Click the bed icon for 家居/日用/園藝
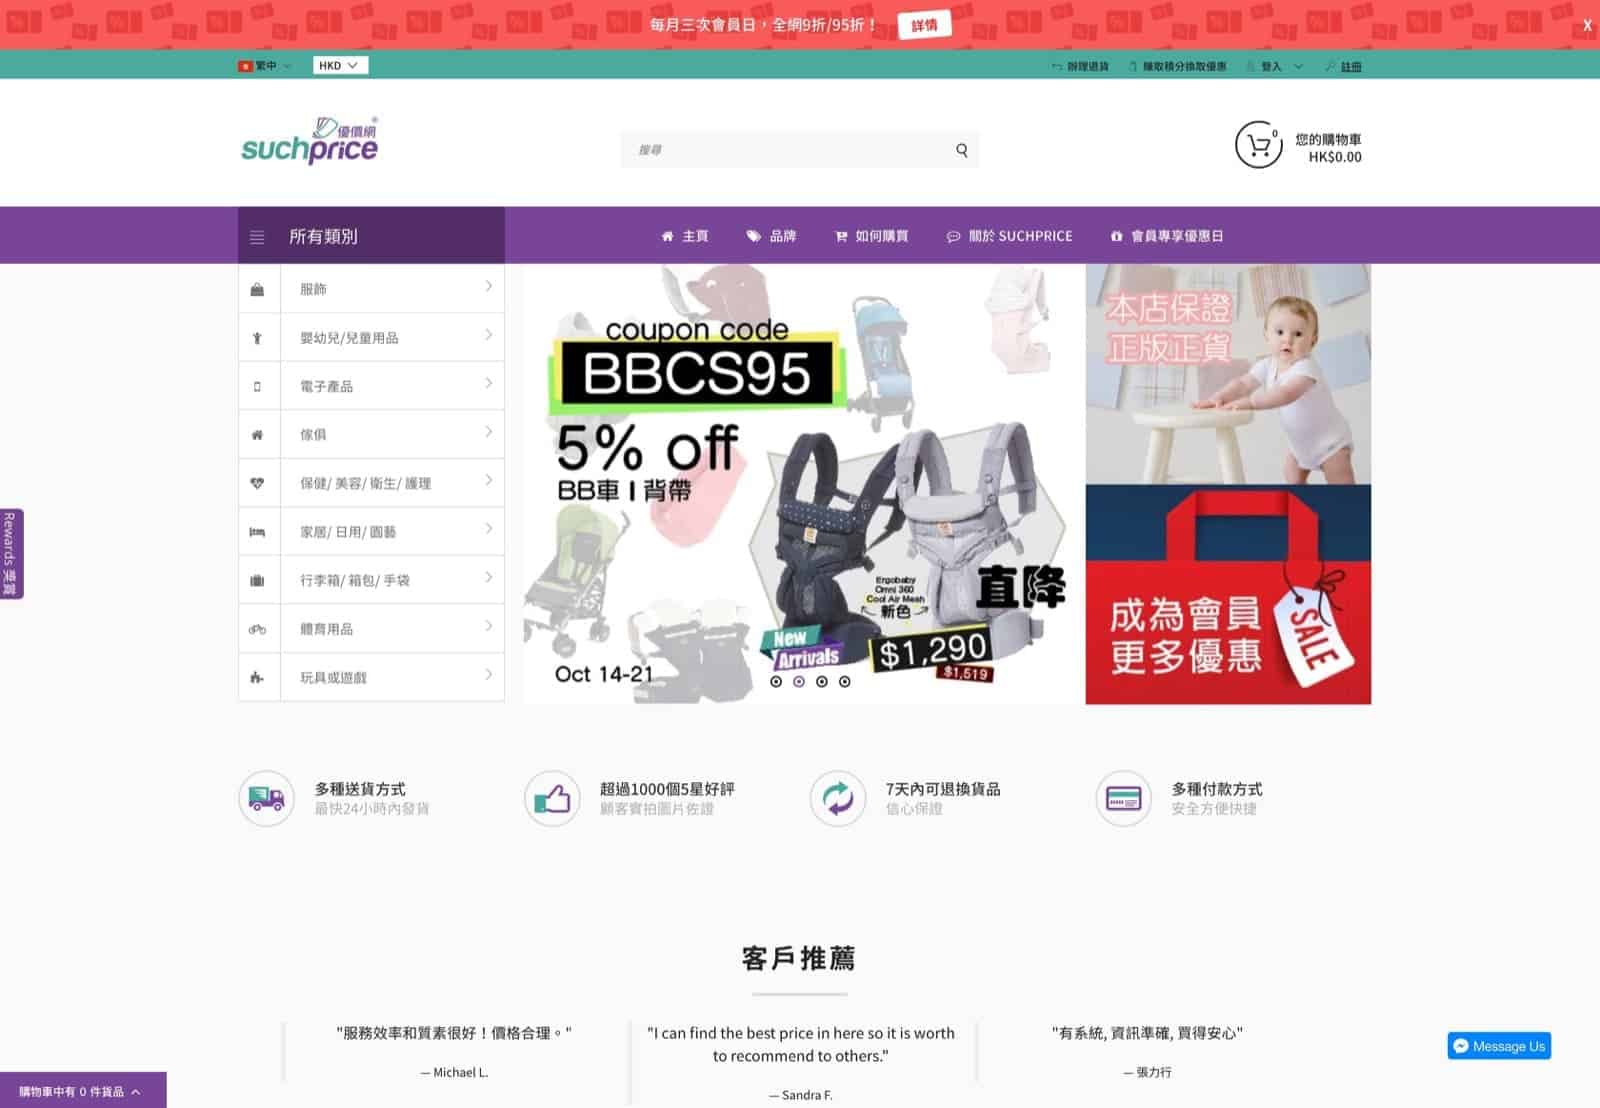The width and height of the screenshot is (1600, 1108). tap(257, 532)
